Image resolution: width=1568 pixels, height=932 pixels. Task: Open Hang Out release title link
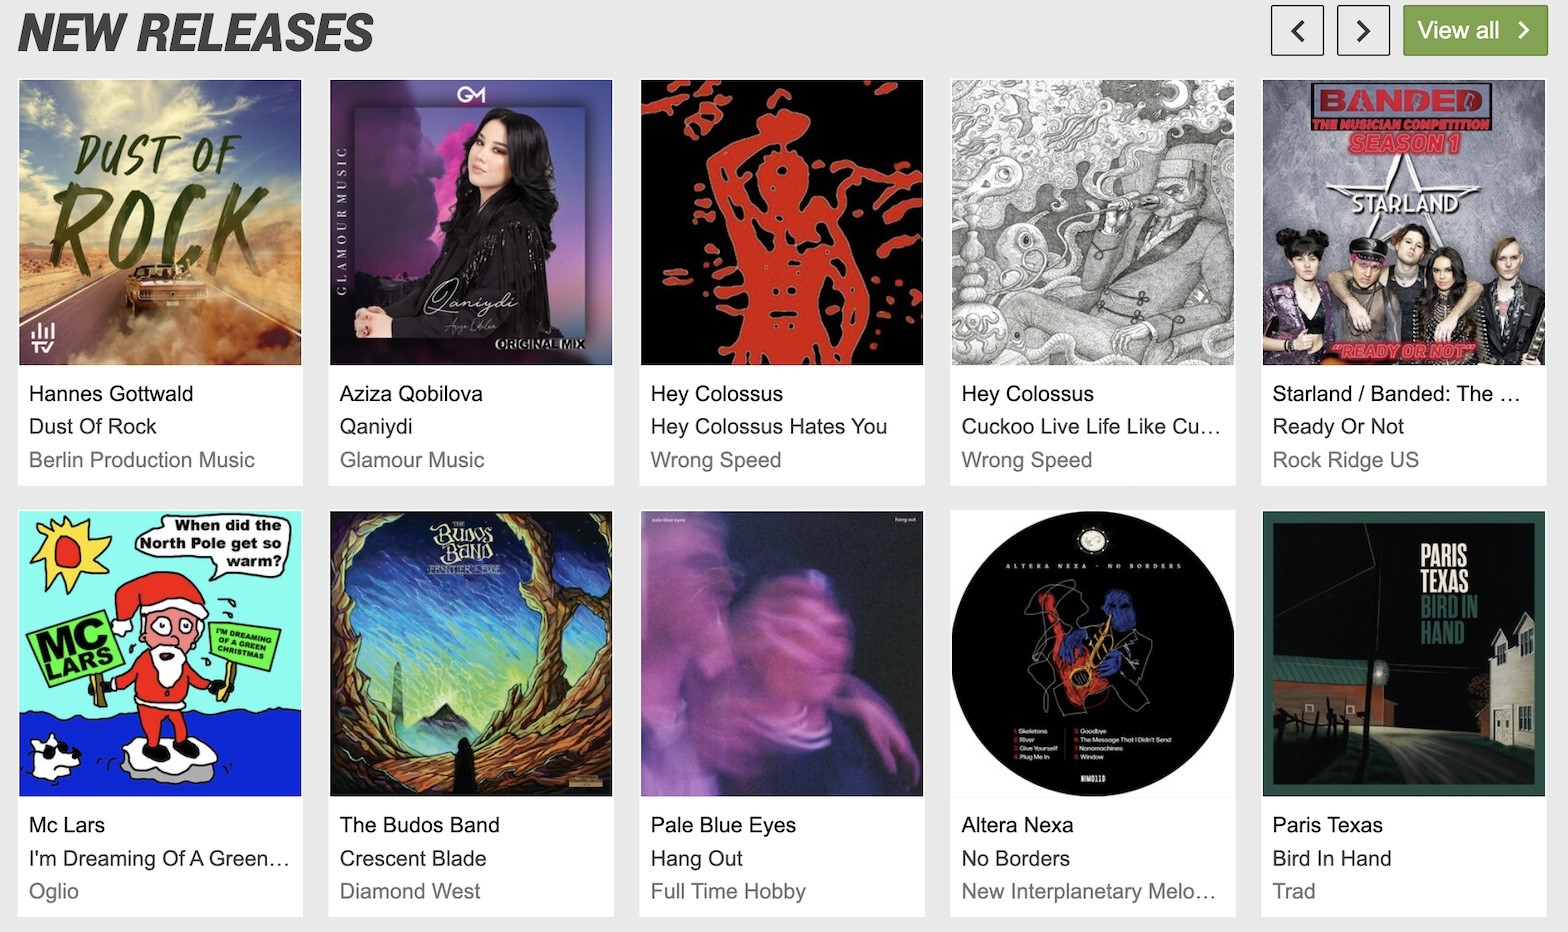(697, 859)
